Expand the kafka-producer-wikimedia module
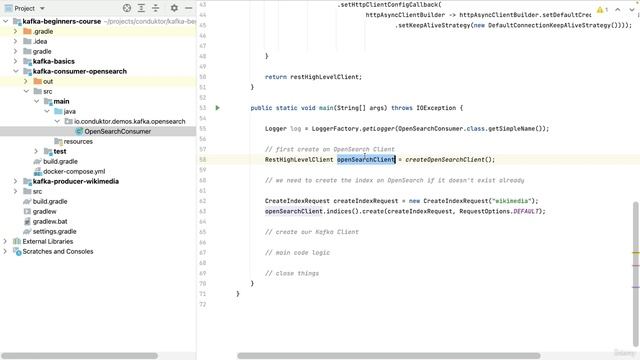Image resolution: width=640 pixels, height=360 pixels. click(x=16, y=181)
